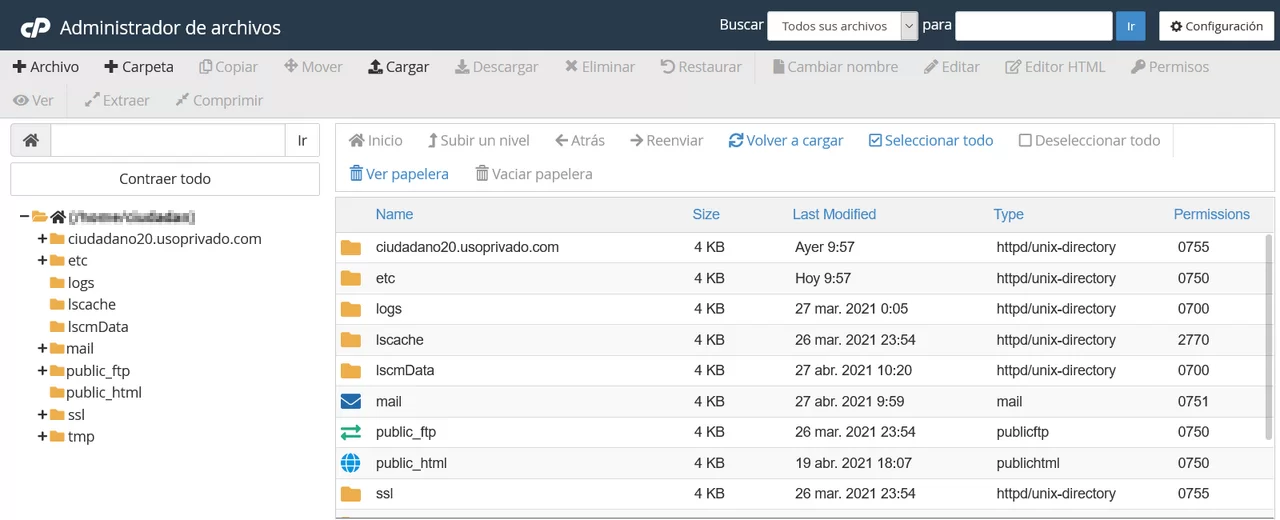Sort by Name column header
Screen dimensions: 1280x520
(x=394, y=214)
